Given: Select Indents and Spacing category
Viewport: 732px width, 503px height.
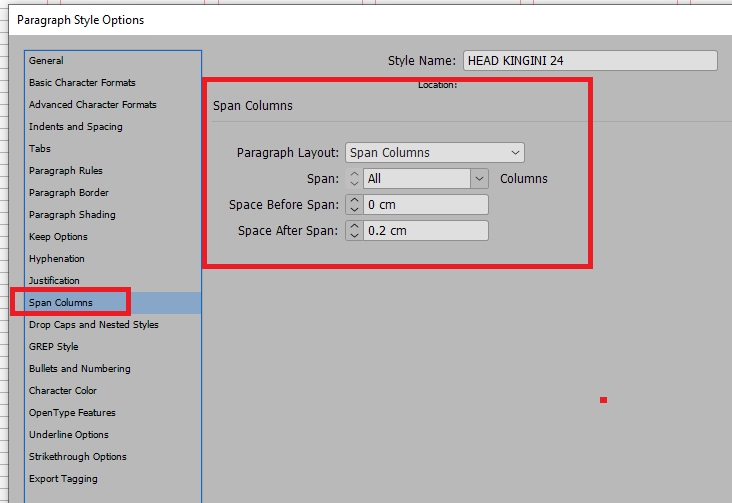Looking at the screenshot, I should pyautogui.click(x=76, y=127).
